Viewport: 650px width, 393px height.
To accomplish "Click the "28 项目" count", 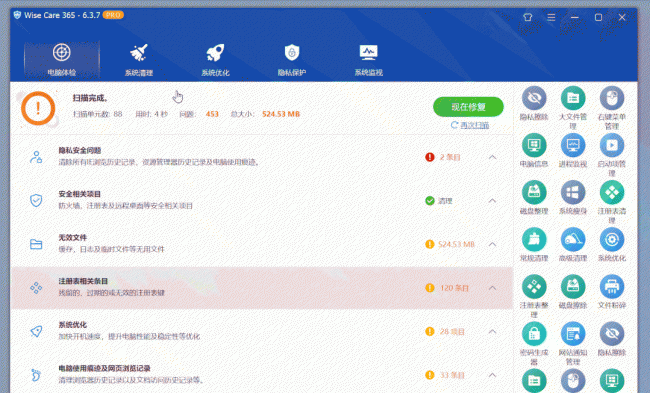I will (452, 331).
